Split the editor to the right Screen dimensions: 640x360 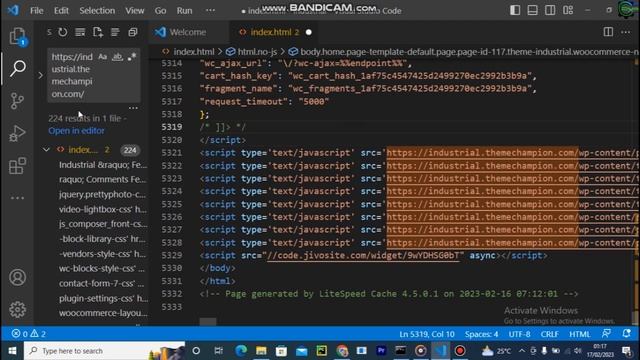(x=608, y=32)
